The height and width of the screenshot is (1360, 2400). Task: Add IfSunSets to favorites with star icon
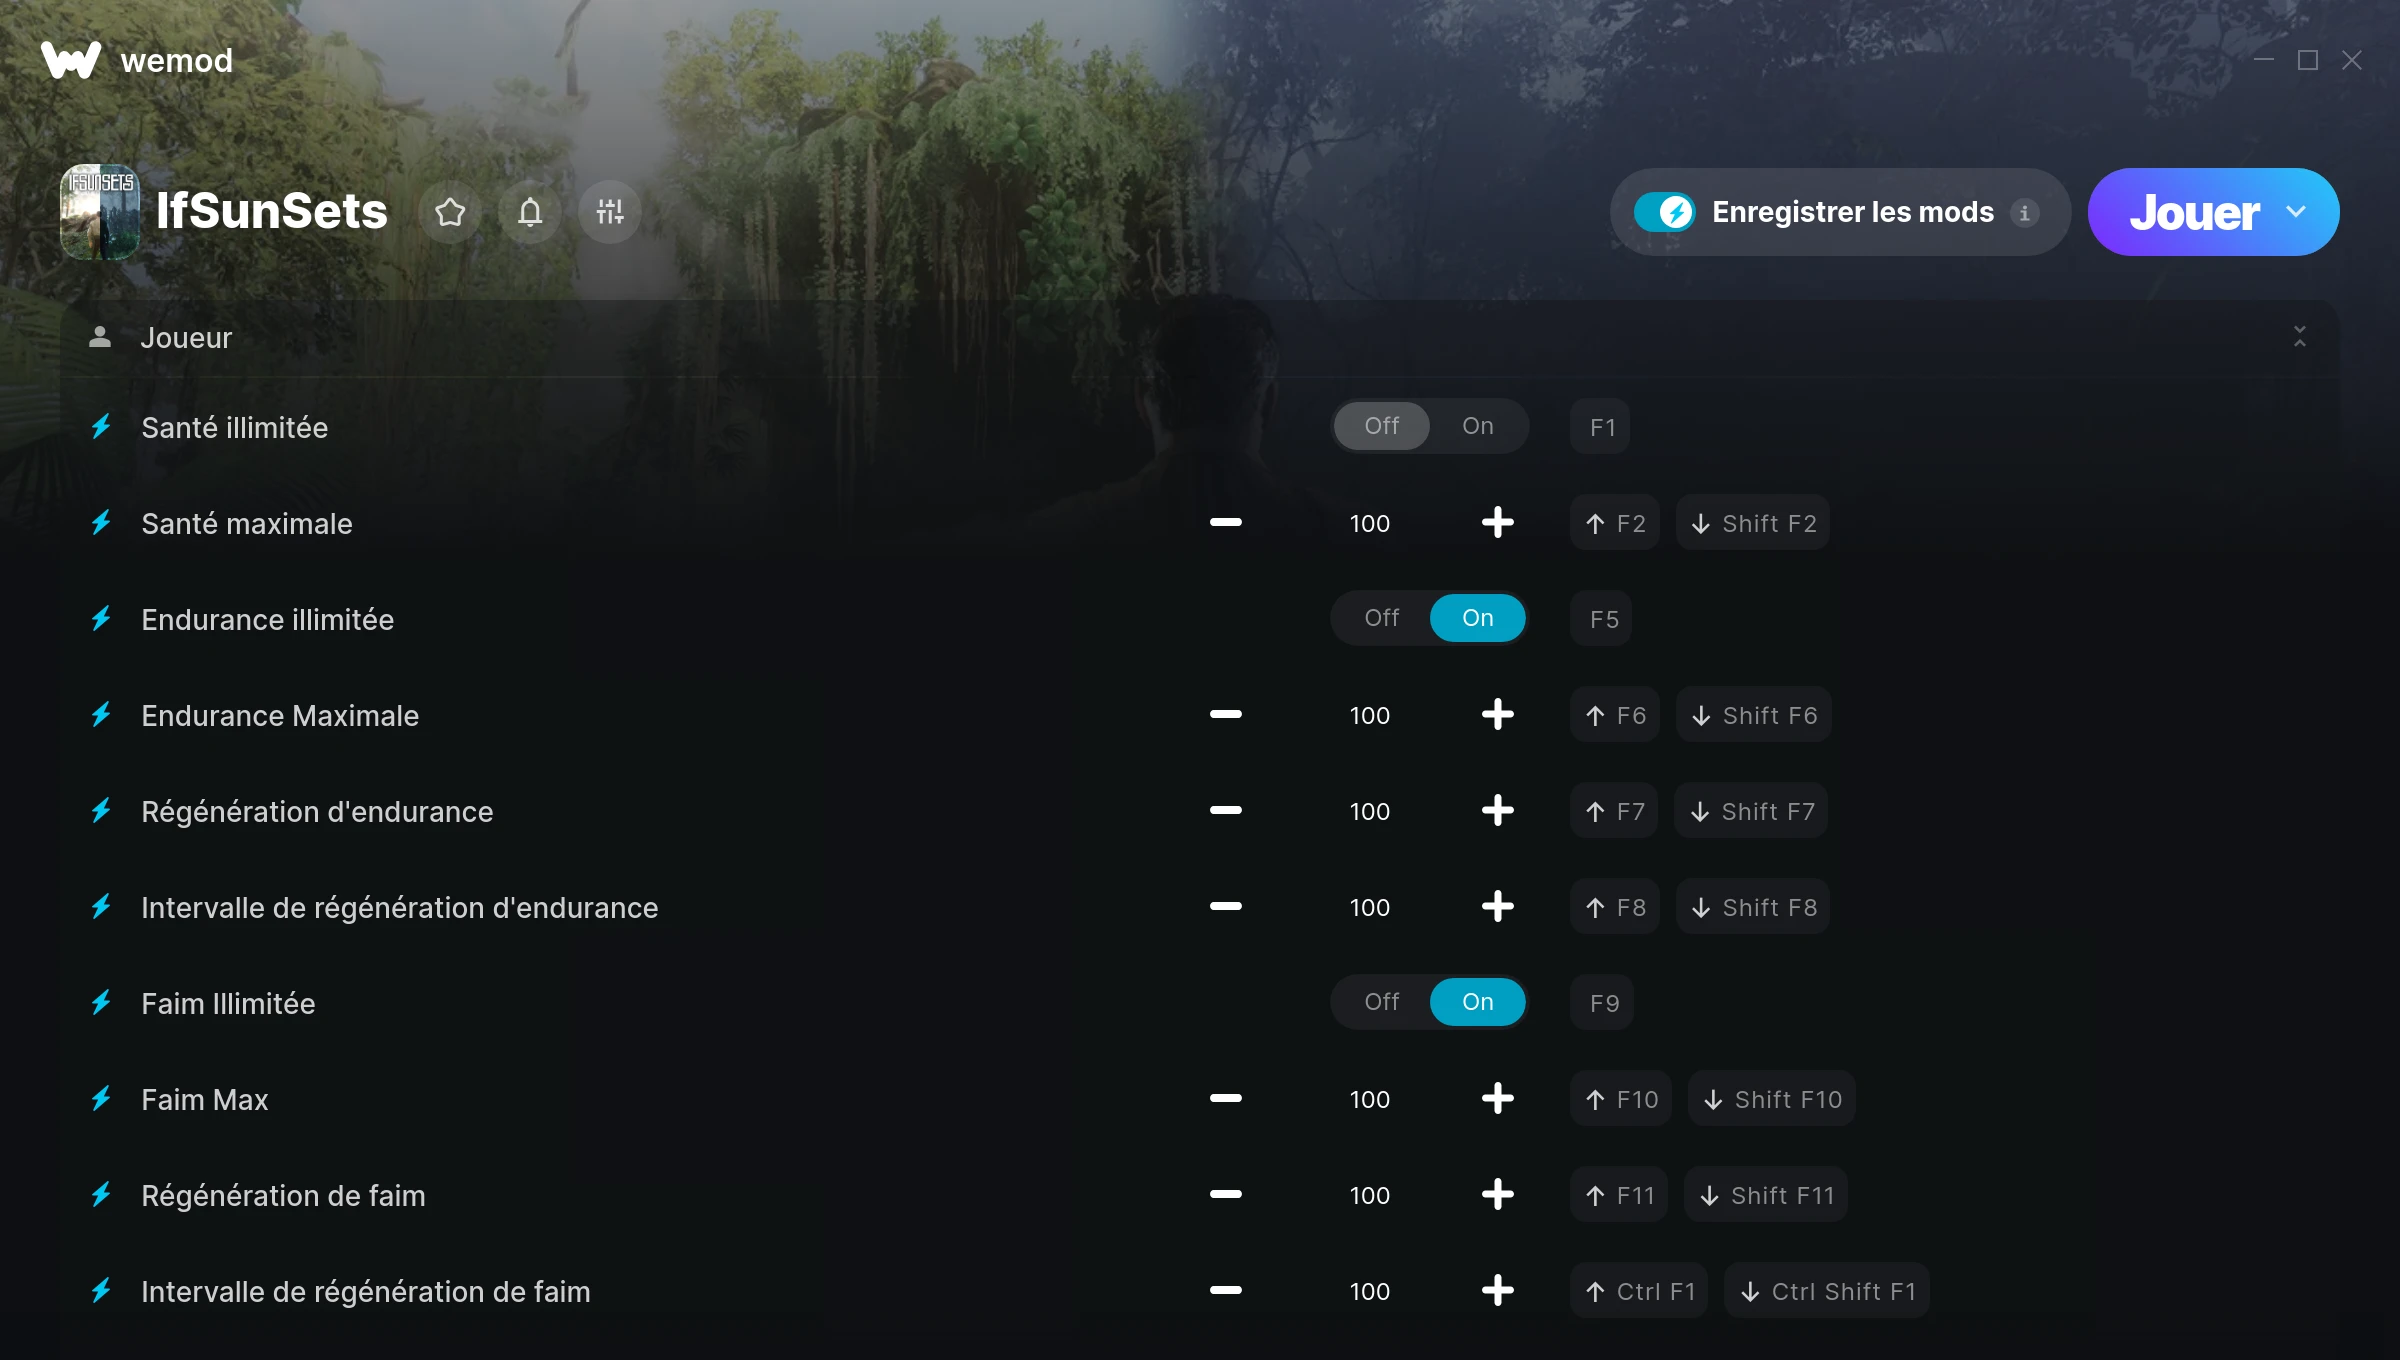(x=450, y=212)
